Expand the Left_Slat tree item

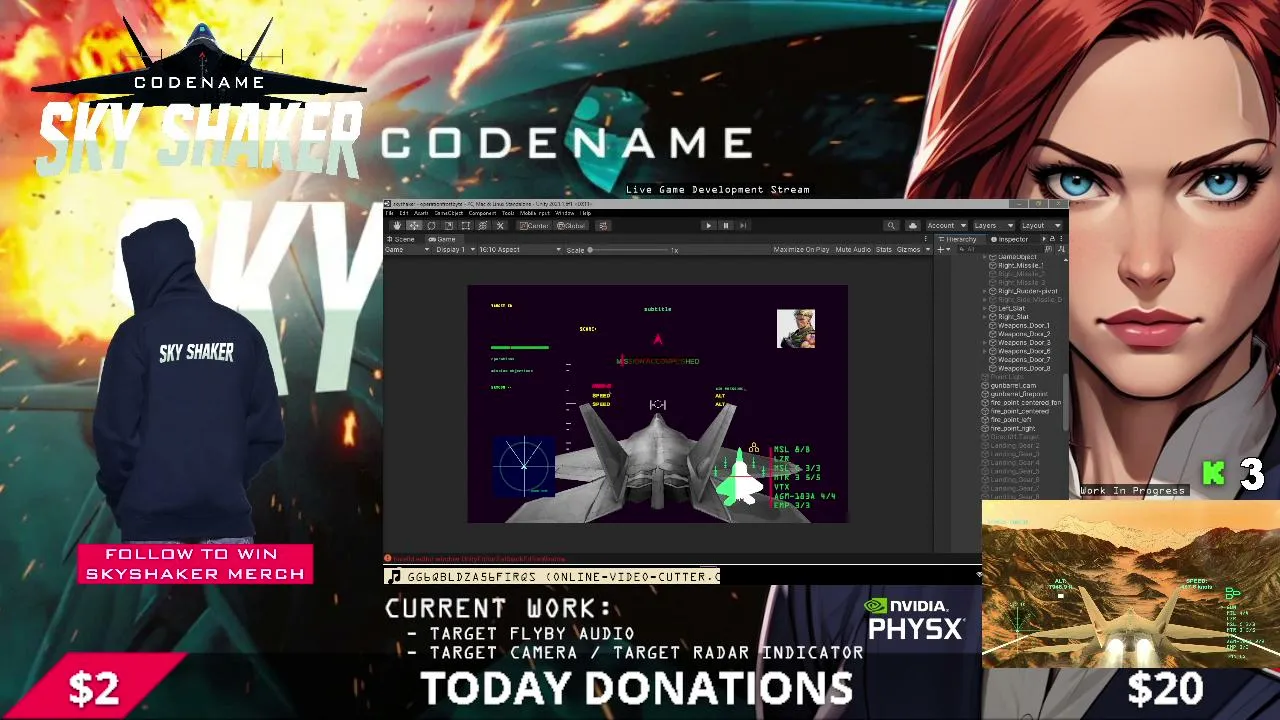pyautogui.click(x=986, y=309)
